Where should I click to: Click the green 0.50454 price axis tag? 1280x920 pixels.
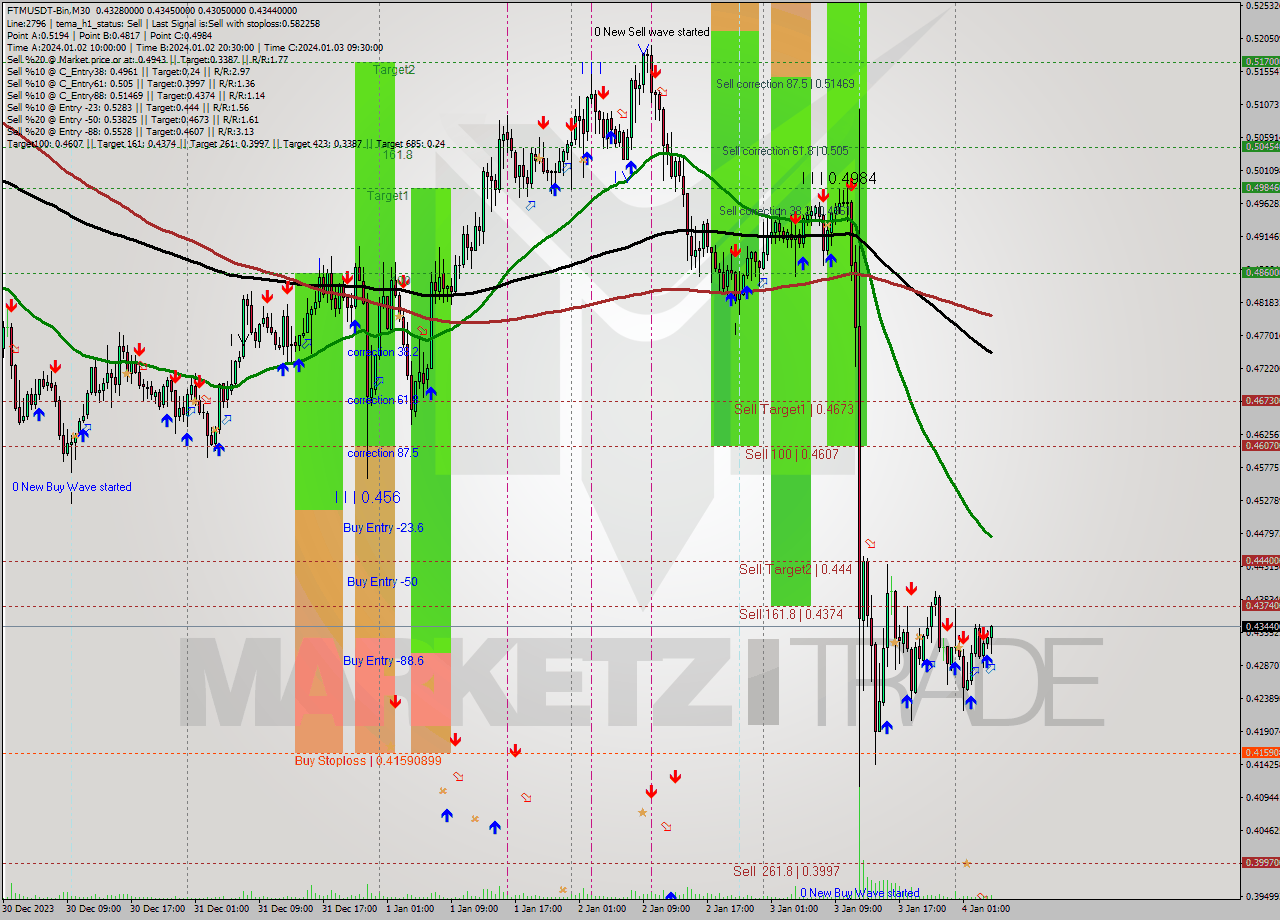1260,146
